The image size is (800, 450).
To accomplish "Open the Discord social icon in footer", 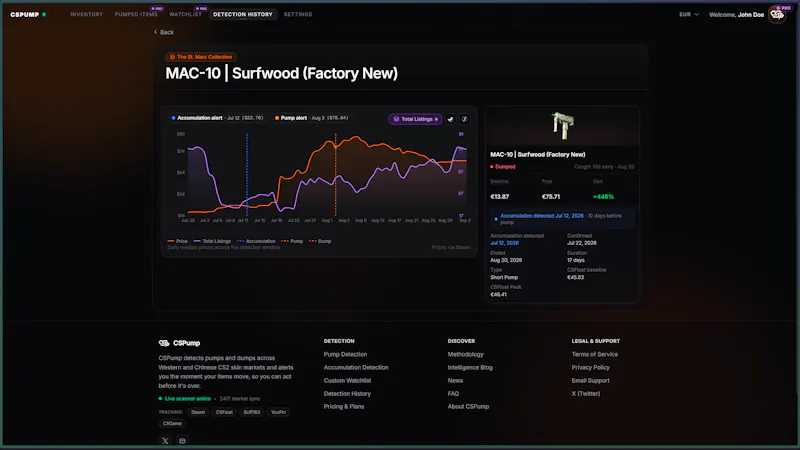I will pos(182,441).
